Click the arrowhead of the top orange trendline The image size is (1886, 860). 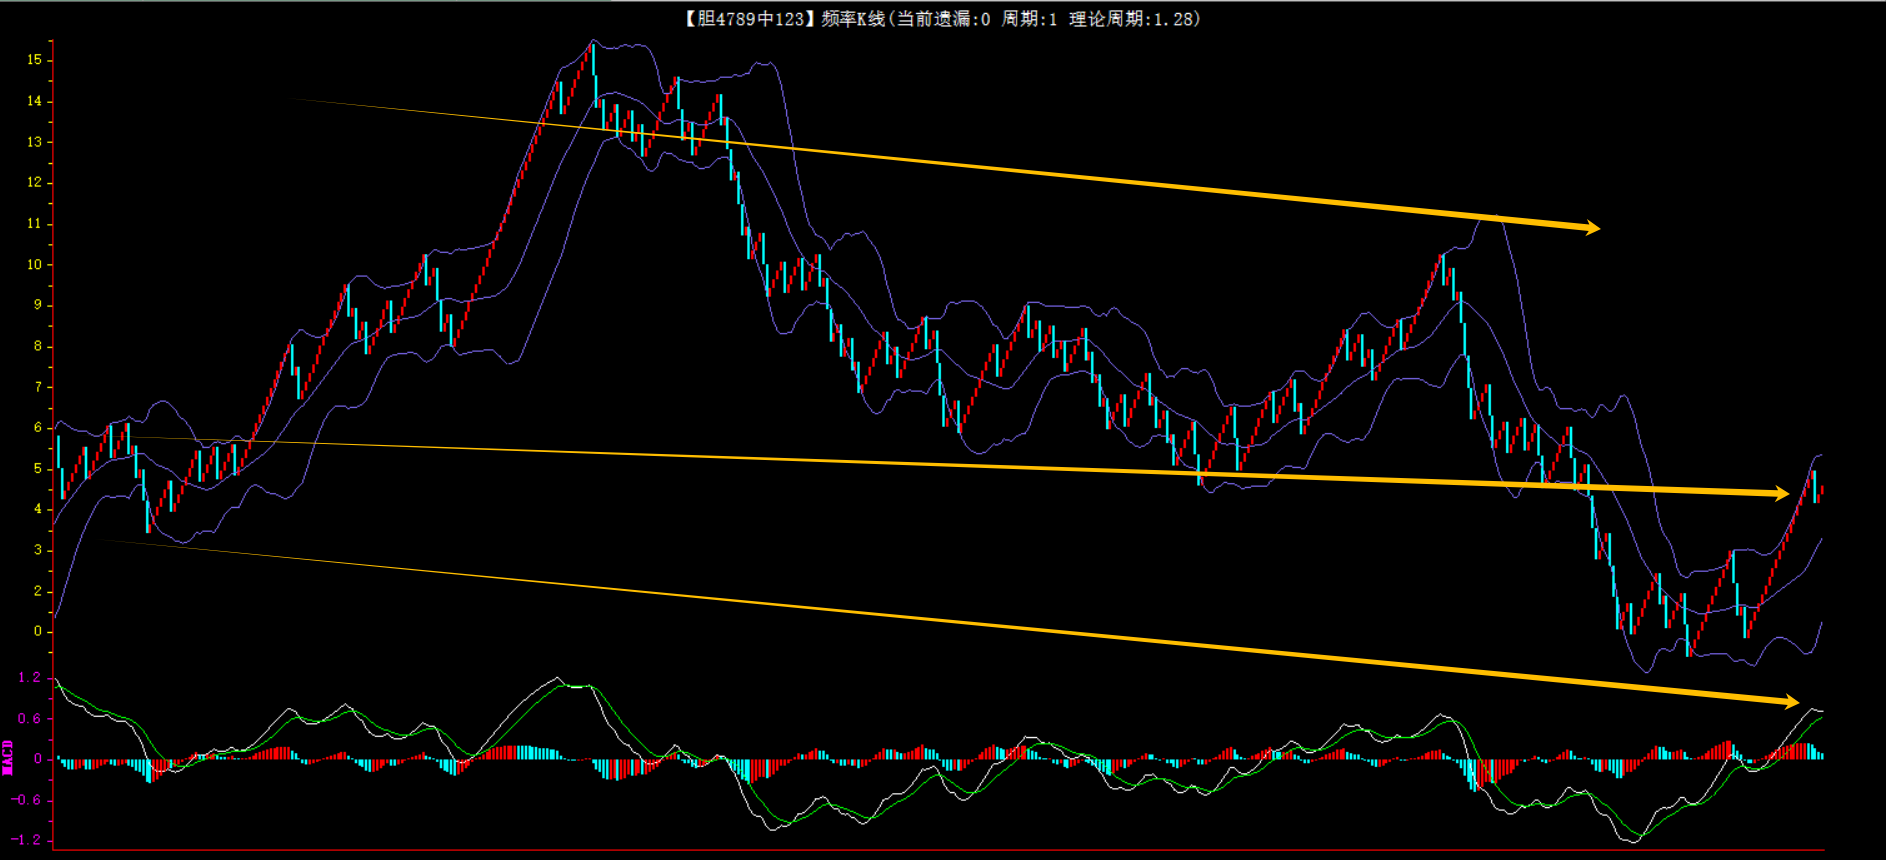(x=1591, y=228)
